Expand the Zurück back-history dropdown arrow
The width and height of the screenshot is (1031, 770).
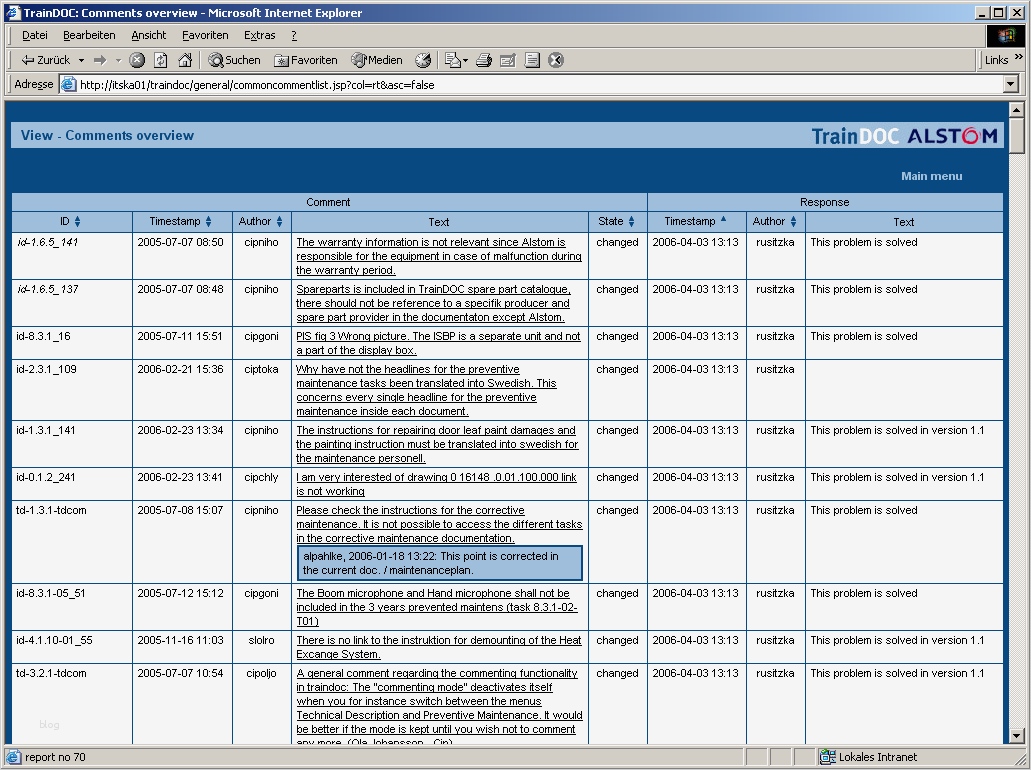(x=82, y=60)
